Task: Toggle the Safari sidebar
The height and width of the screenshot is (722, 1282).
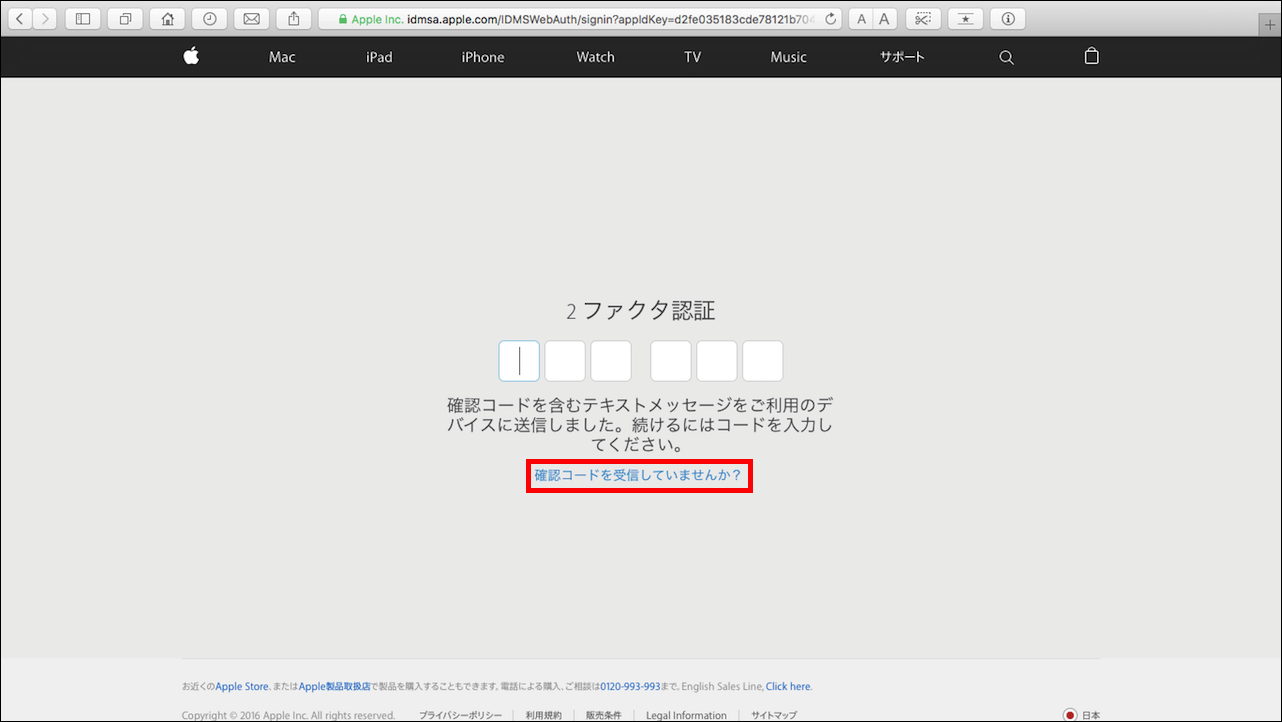Action: tap(83, 17)
